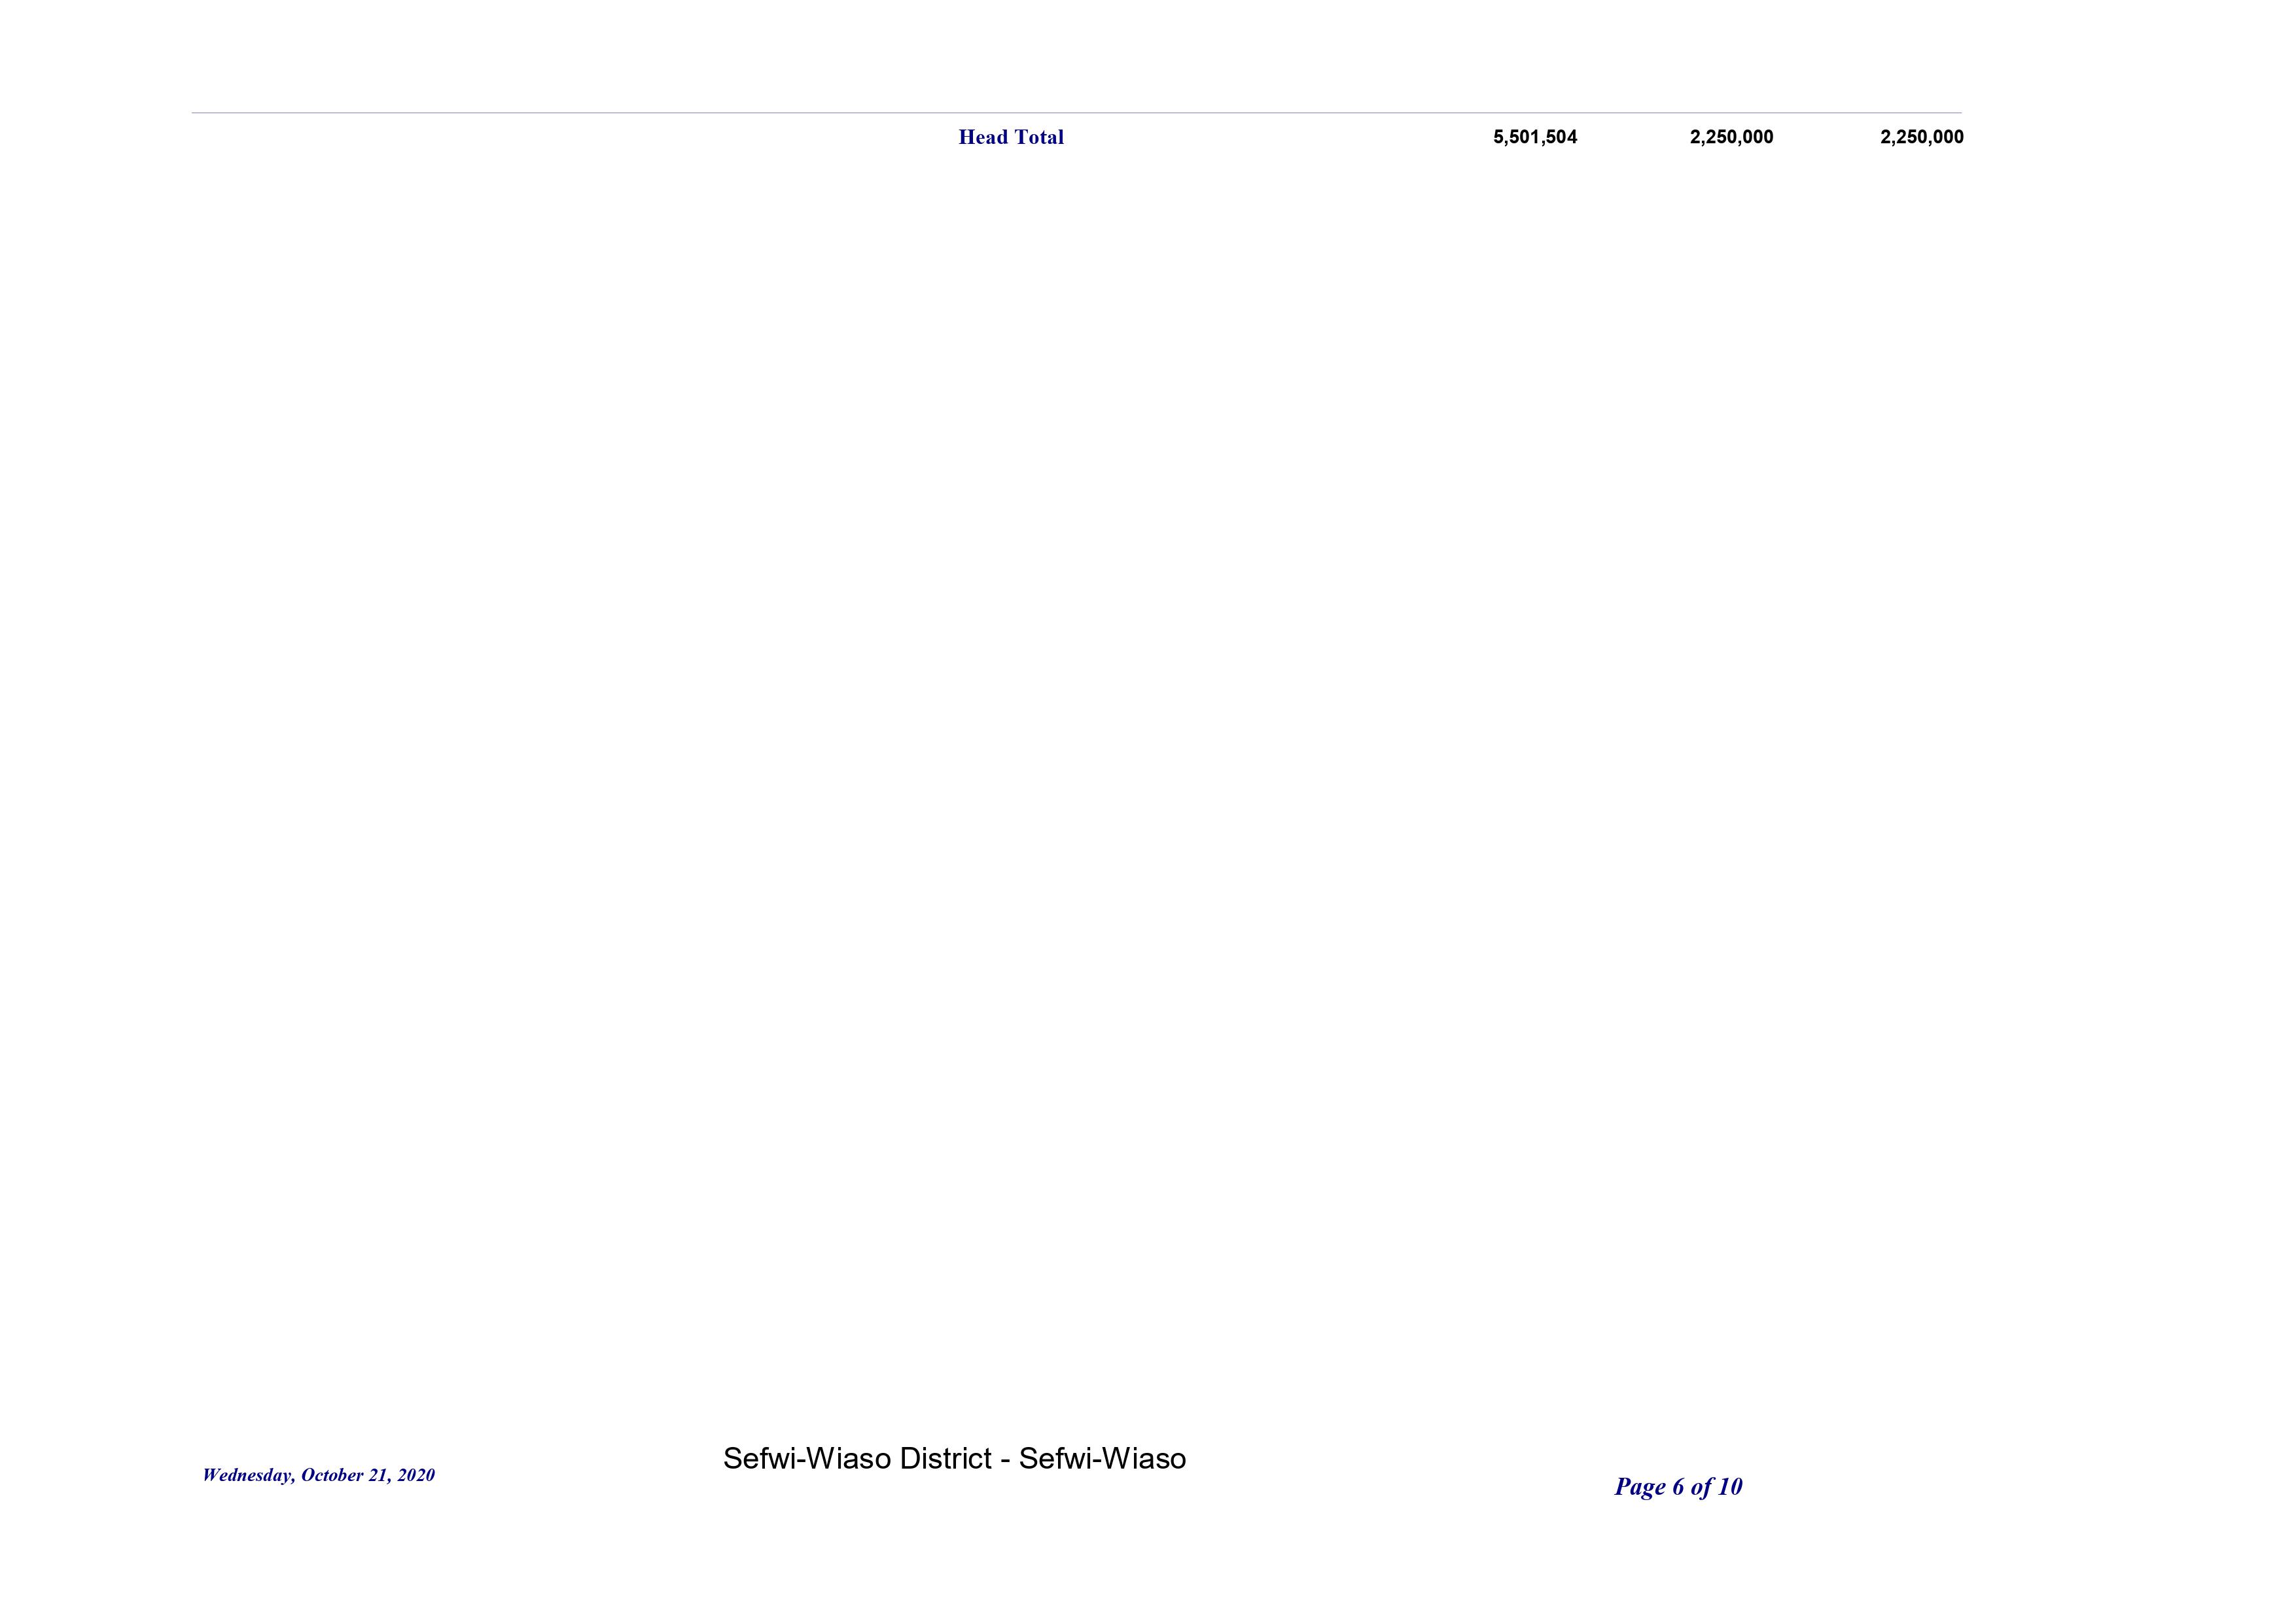The image size is (2296, 1623).
Task: Click the horizontal rule above Head Total
Action: 1076,113
